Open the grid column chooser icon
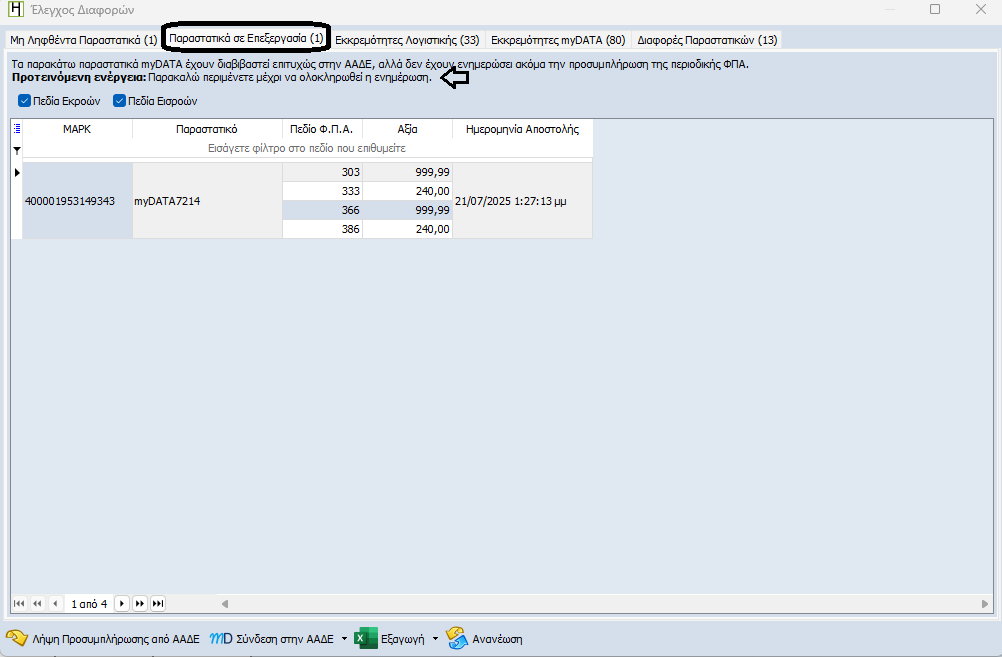The image size is (1002, 657). tap(16, 128)
